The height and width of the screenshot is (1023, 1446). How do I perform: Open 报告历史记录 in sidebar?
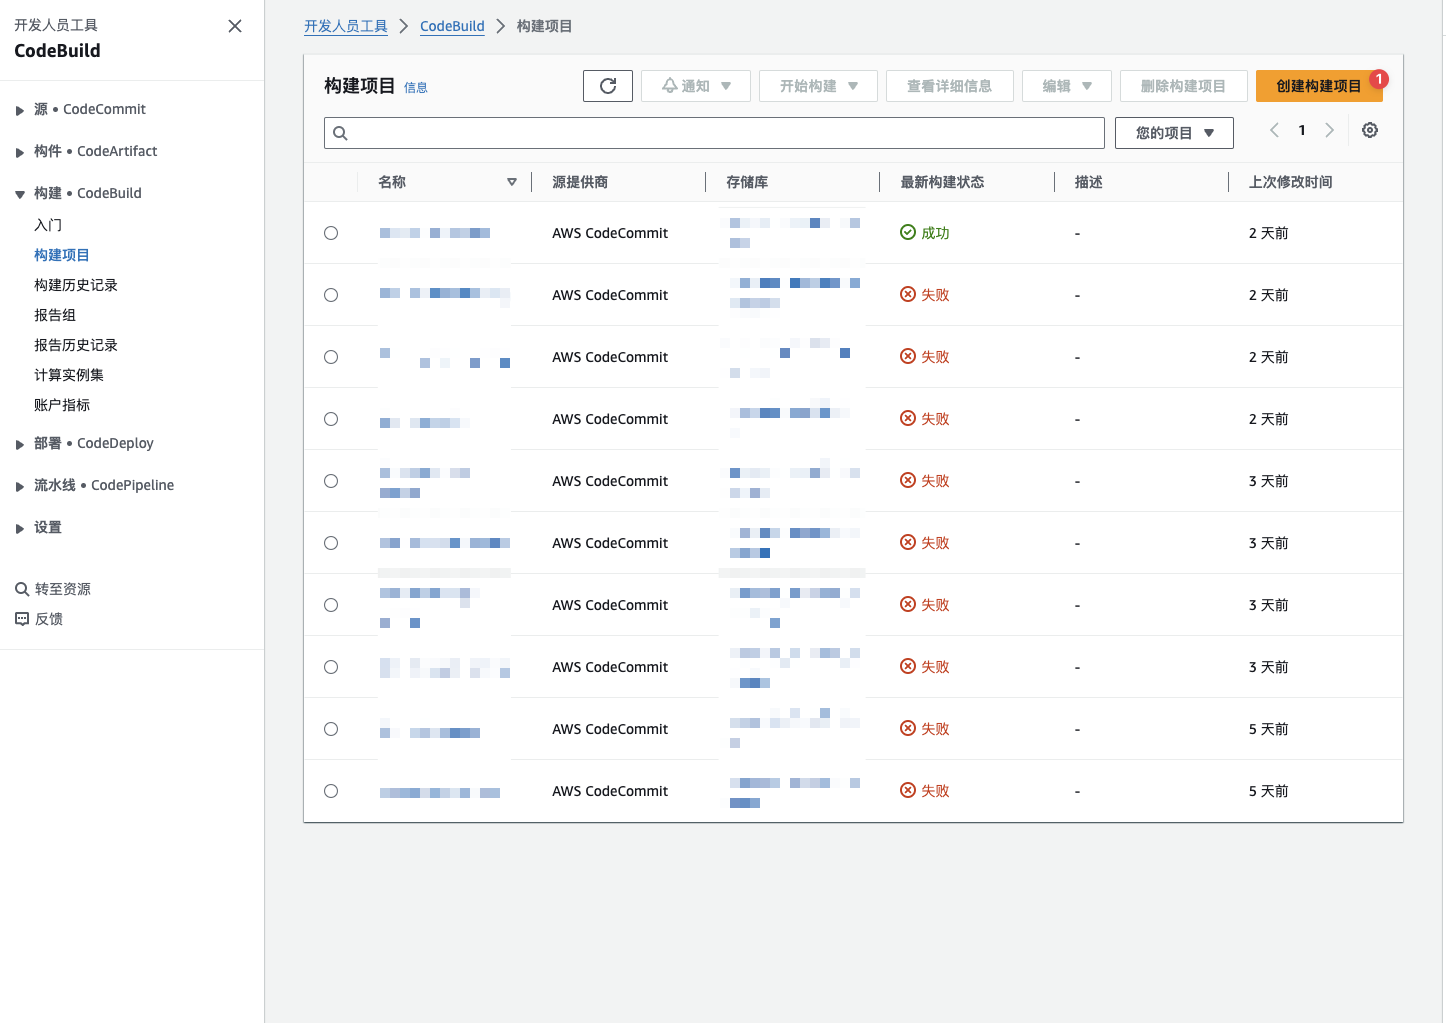point(76,345)
